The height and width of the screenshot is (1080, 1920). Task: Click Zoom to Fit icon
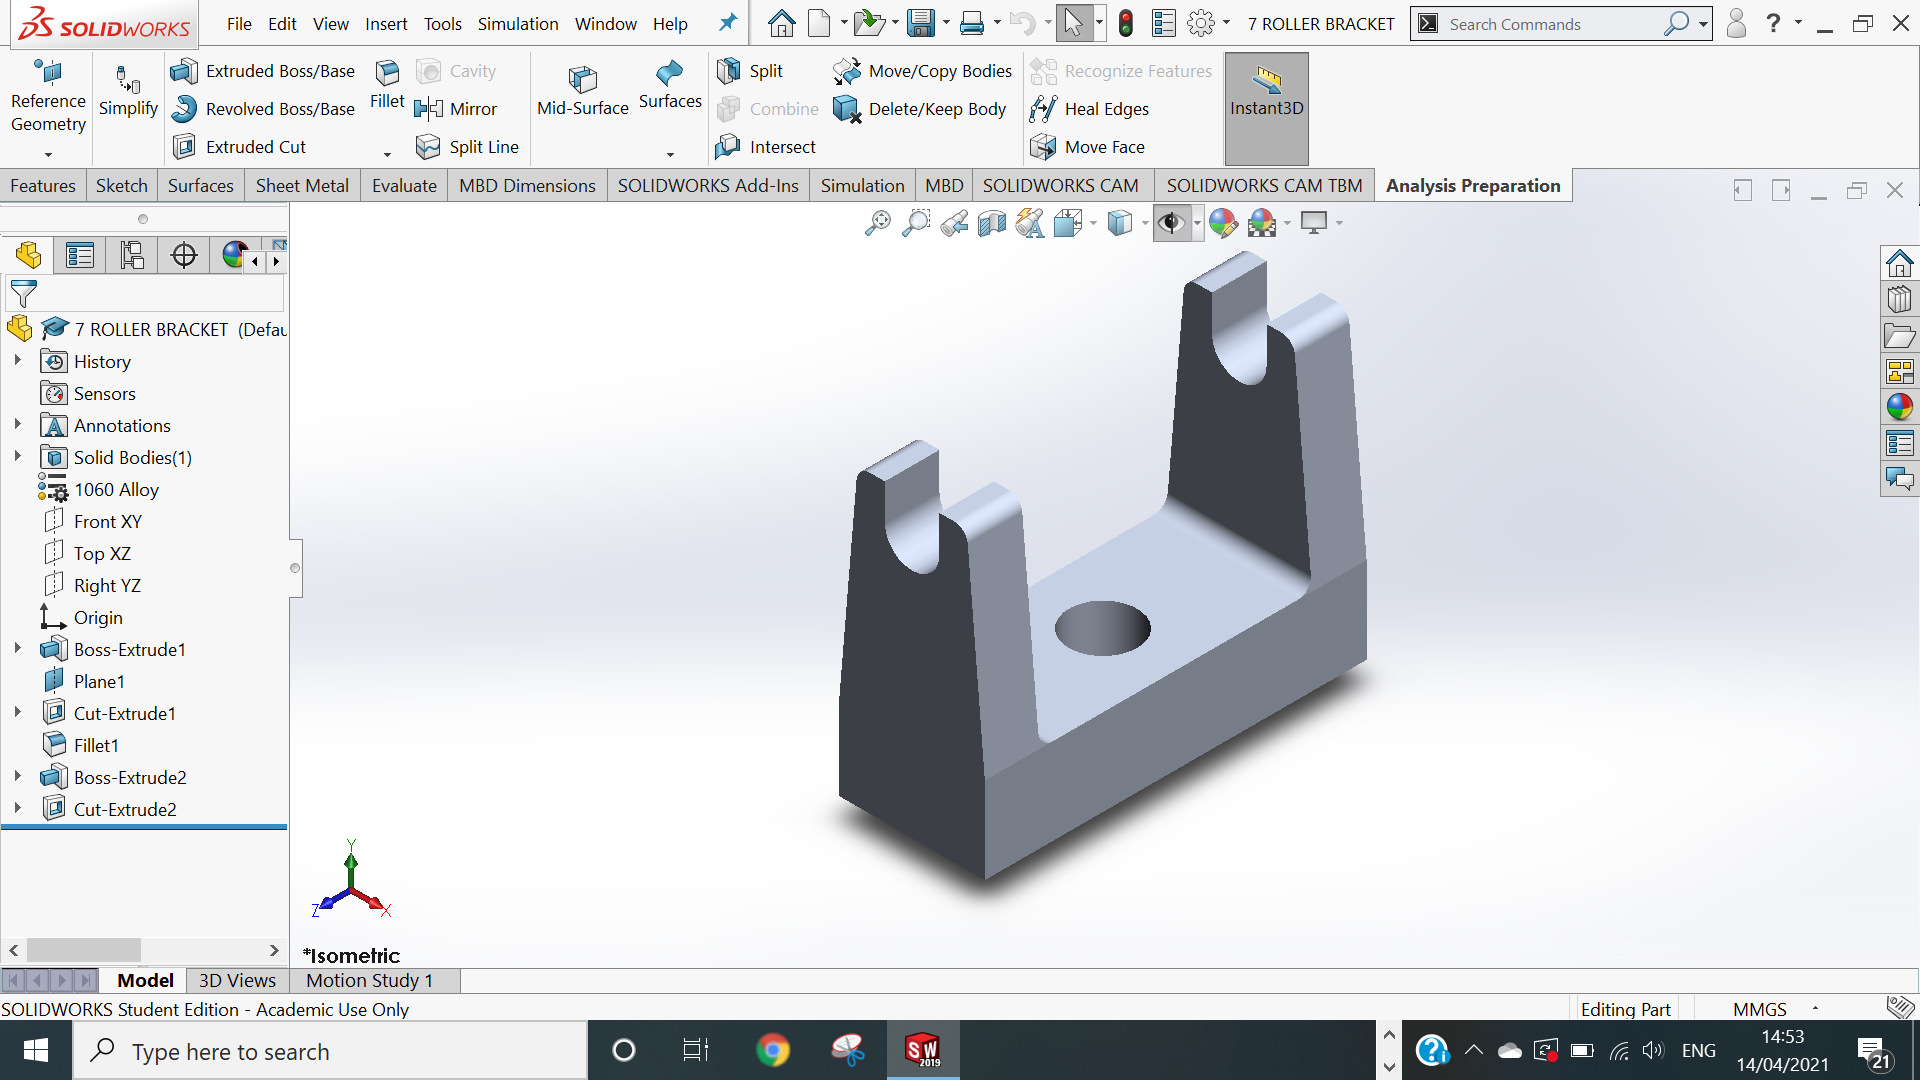click(877, 223)
